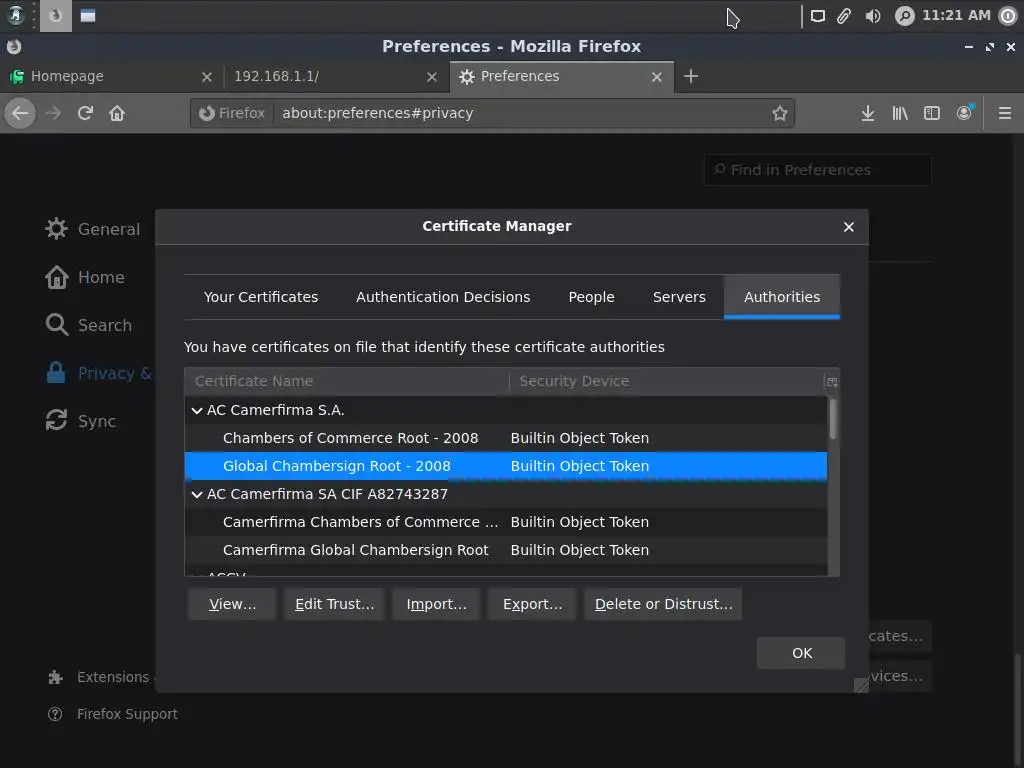Click the certificate list scrollbar thumb

pos(833,419)
